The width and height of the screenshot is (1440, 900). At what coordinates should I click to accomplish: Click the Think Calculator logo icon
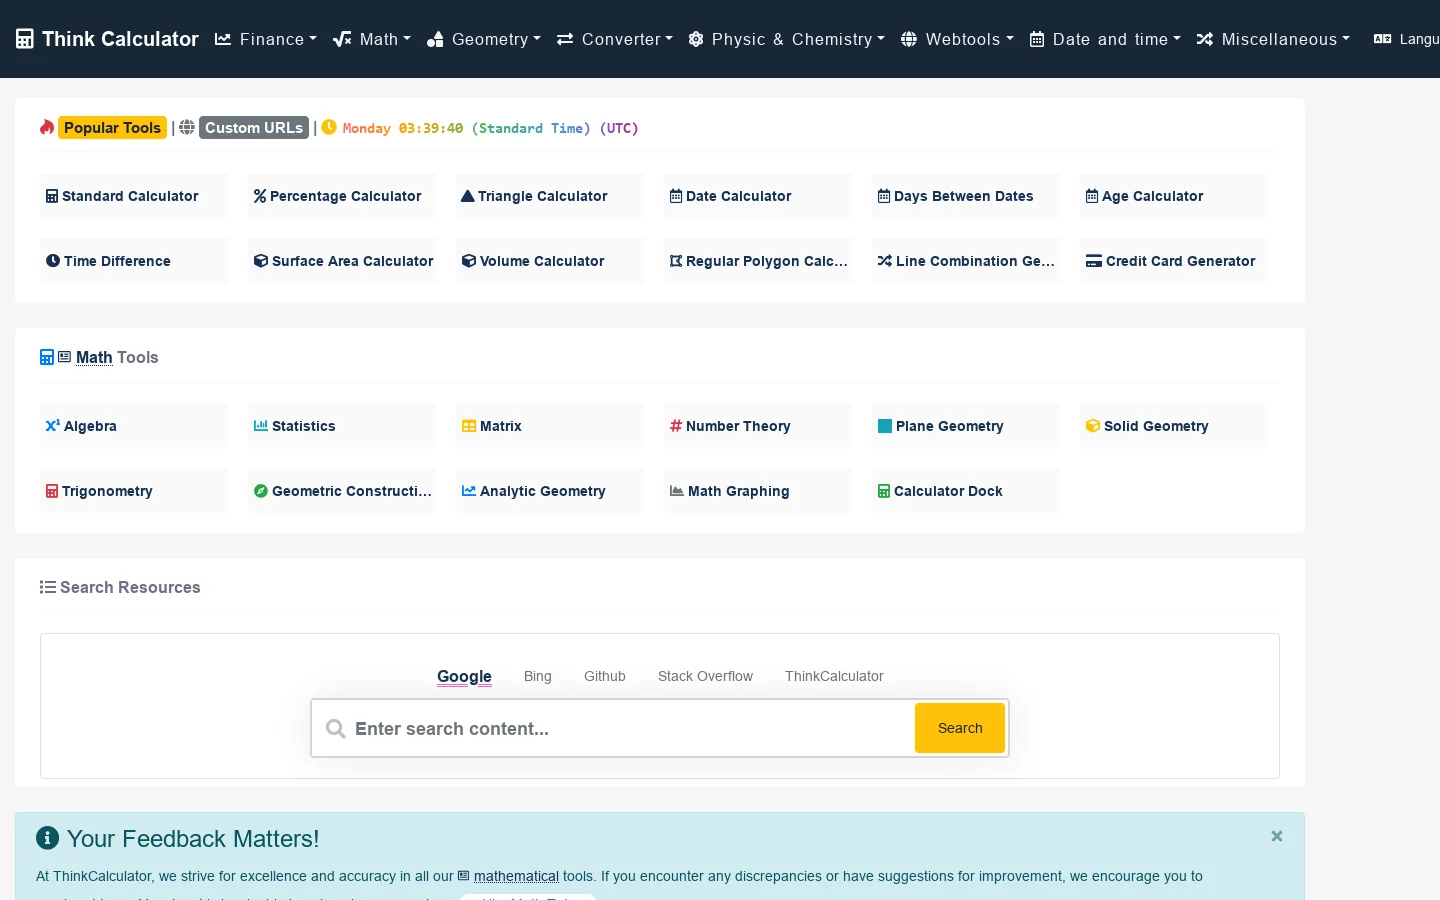point(25,39)
